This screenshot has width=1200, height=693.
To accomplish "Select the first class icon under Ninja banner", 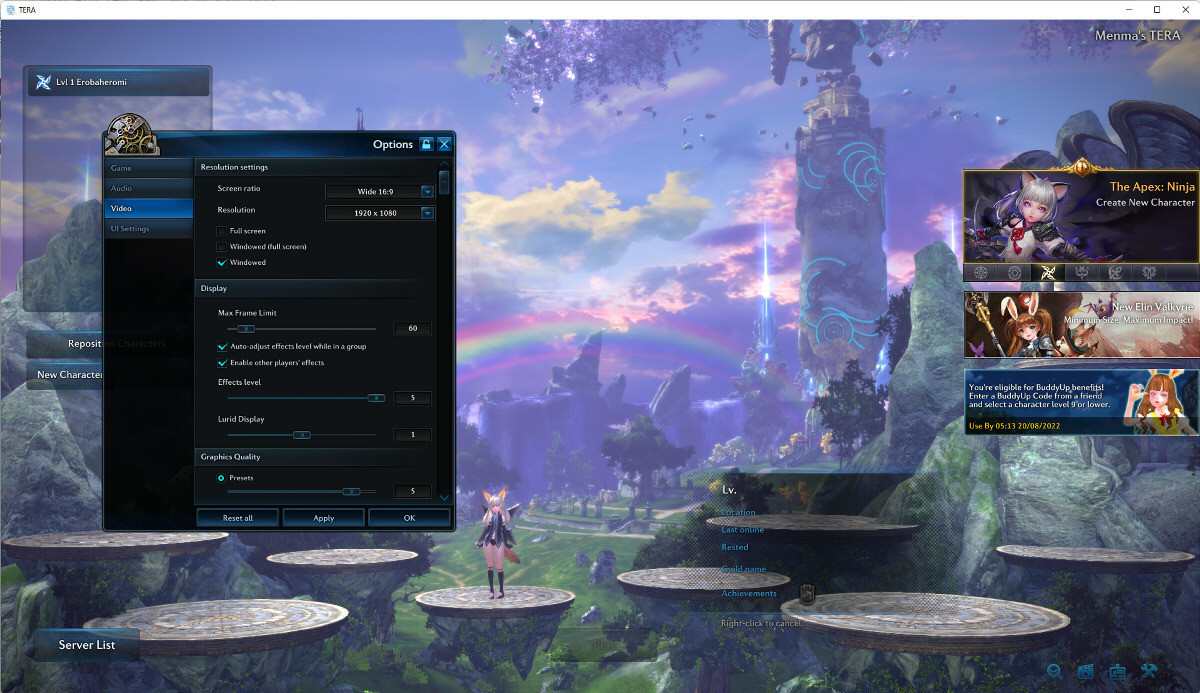I will point(982,272).
